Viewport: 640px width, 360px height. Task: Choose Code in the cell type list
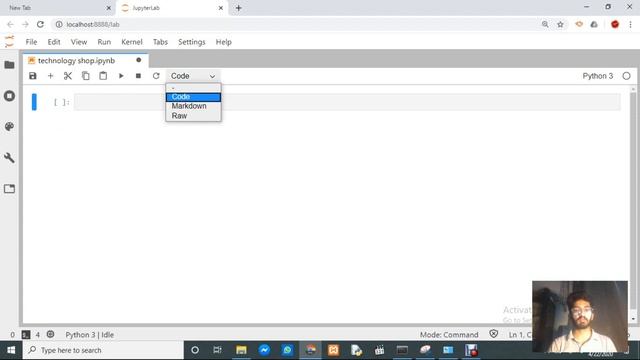coord(193,97)
